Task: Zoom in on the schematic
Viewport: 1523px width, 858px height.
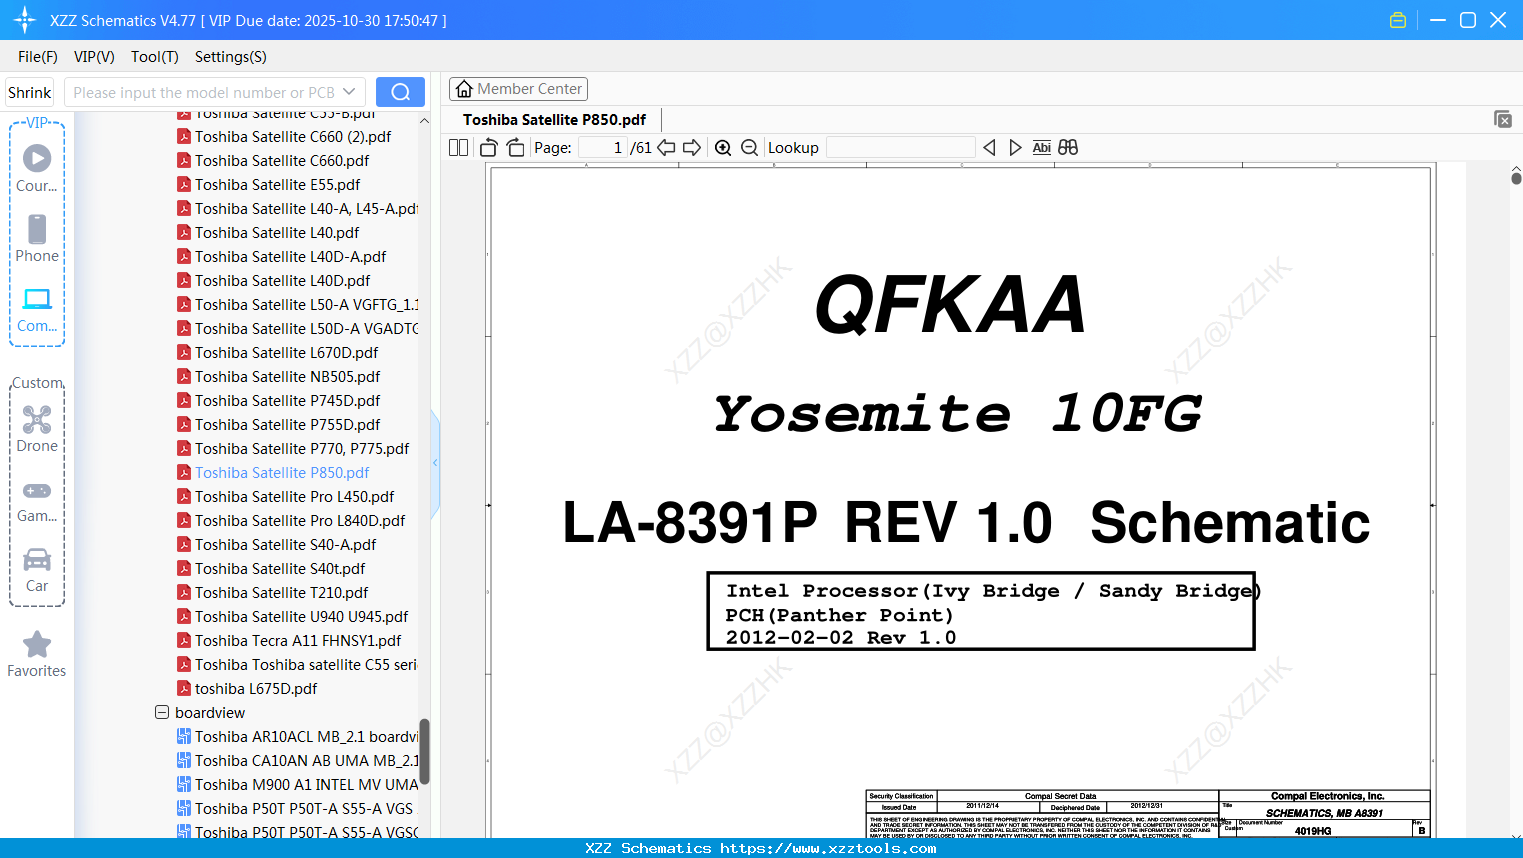Action: click(x=723, y=148)
